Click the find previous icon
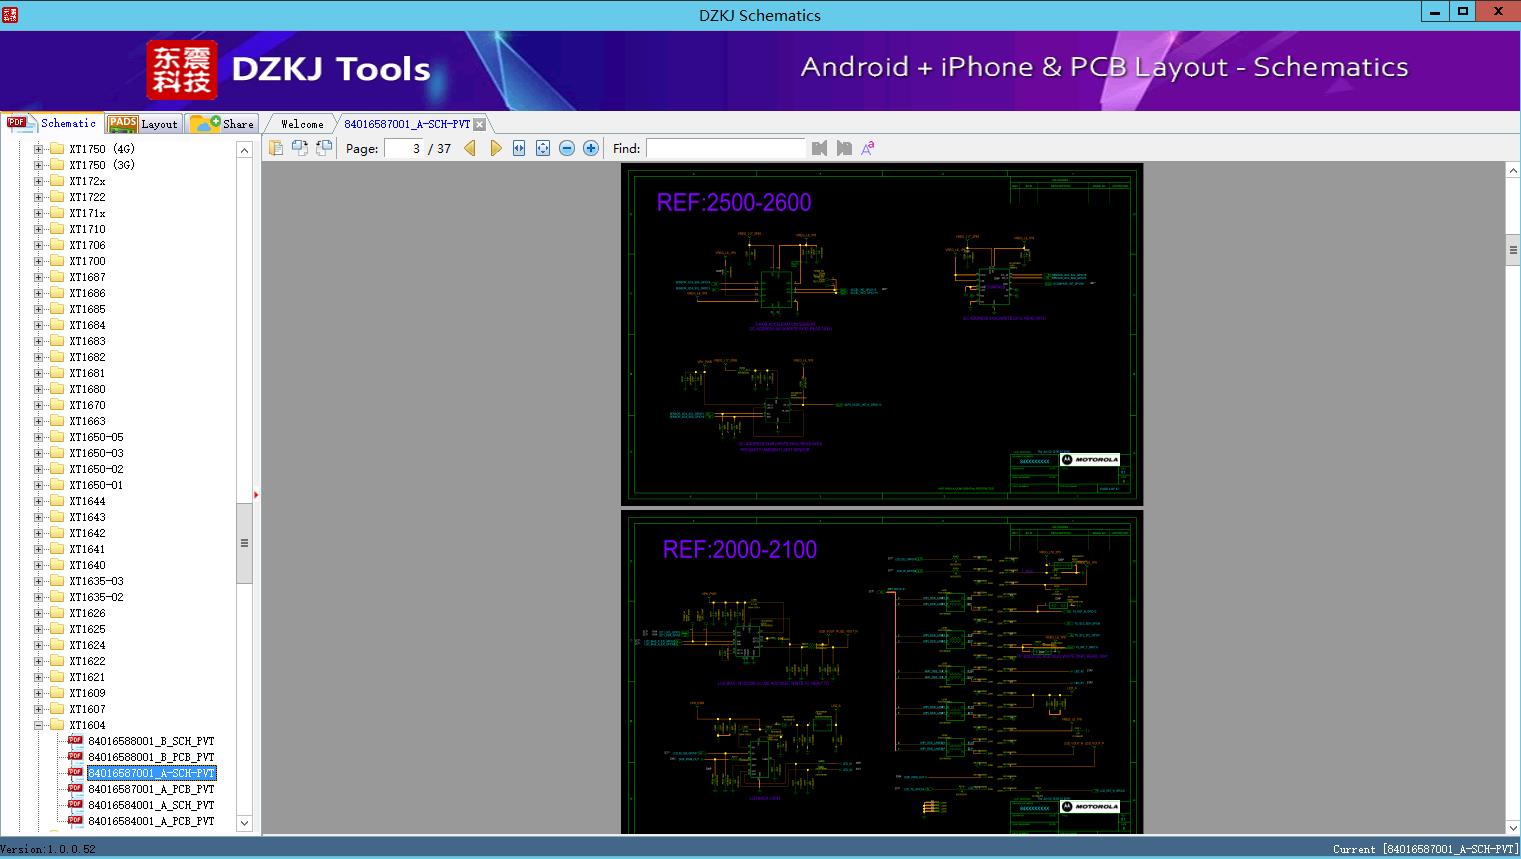Screen dimensions: 1521x859 pyautogui.click(x=820, y=148)
